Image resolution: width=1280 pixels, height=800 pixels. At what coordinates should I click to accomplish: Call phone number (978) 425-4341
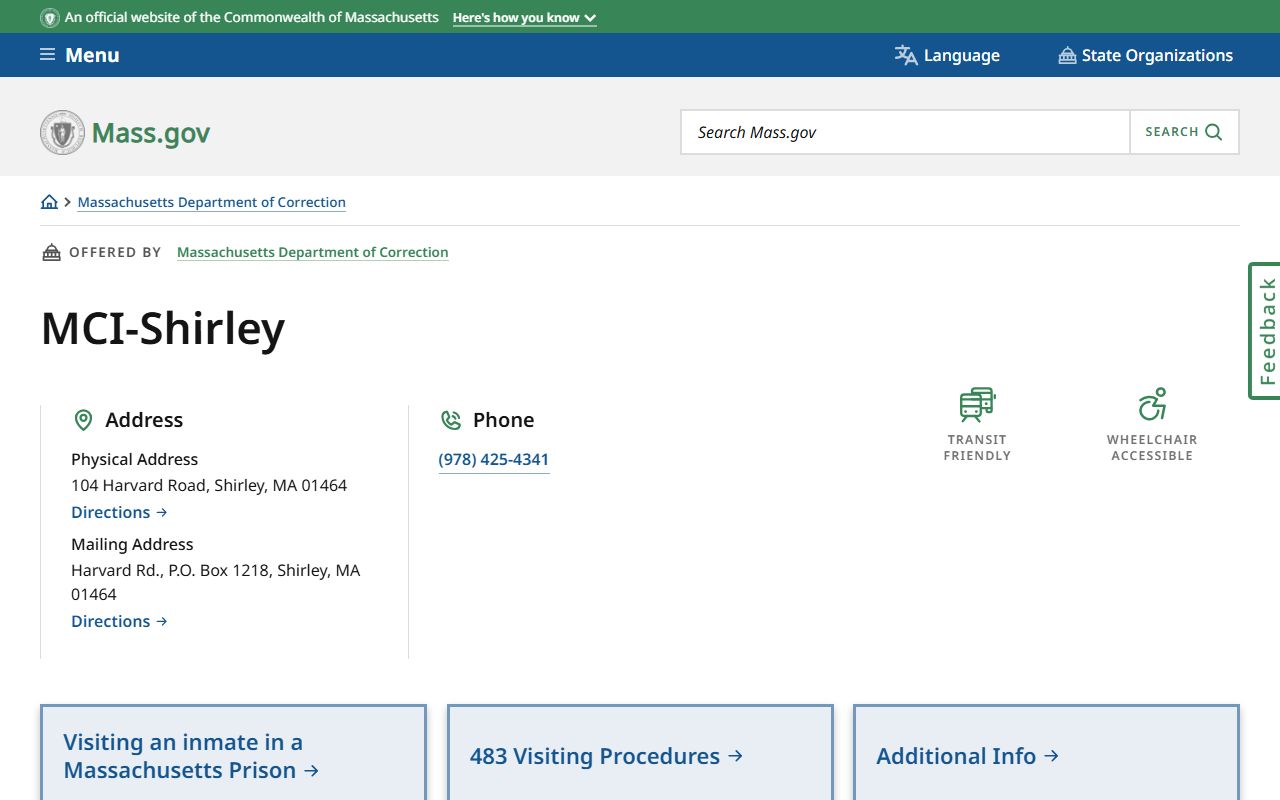coord(494,460)
